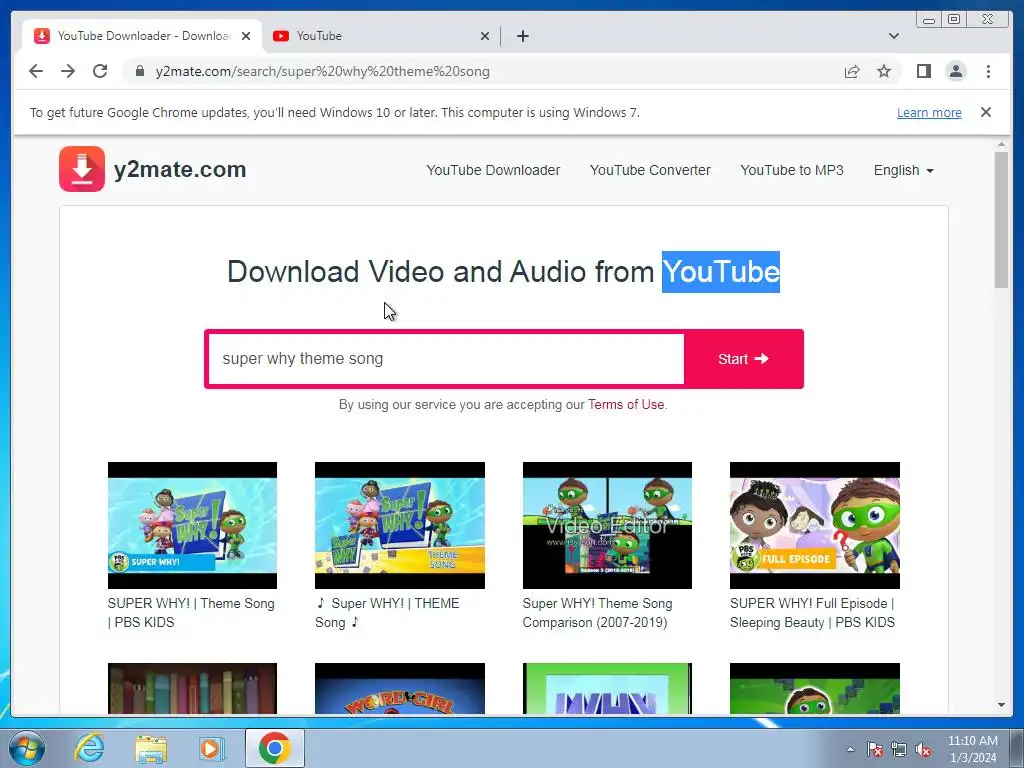Viewport: 1024px width, 768px height.
Task: Click the y2mate red download logo
Action: click(82, 169)
